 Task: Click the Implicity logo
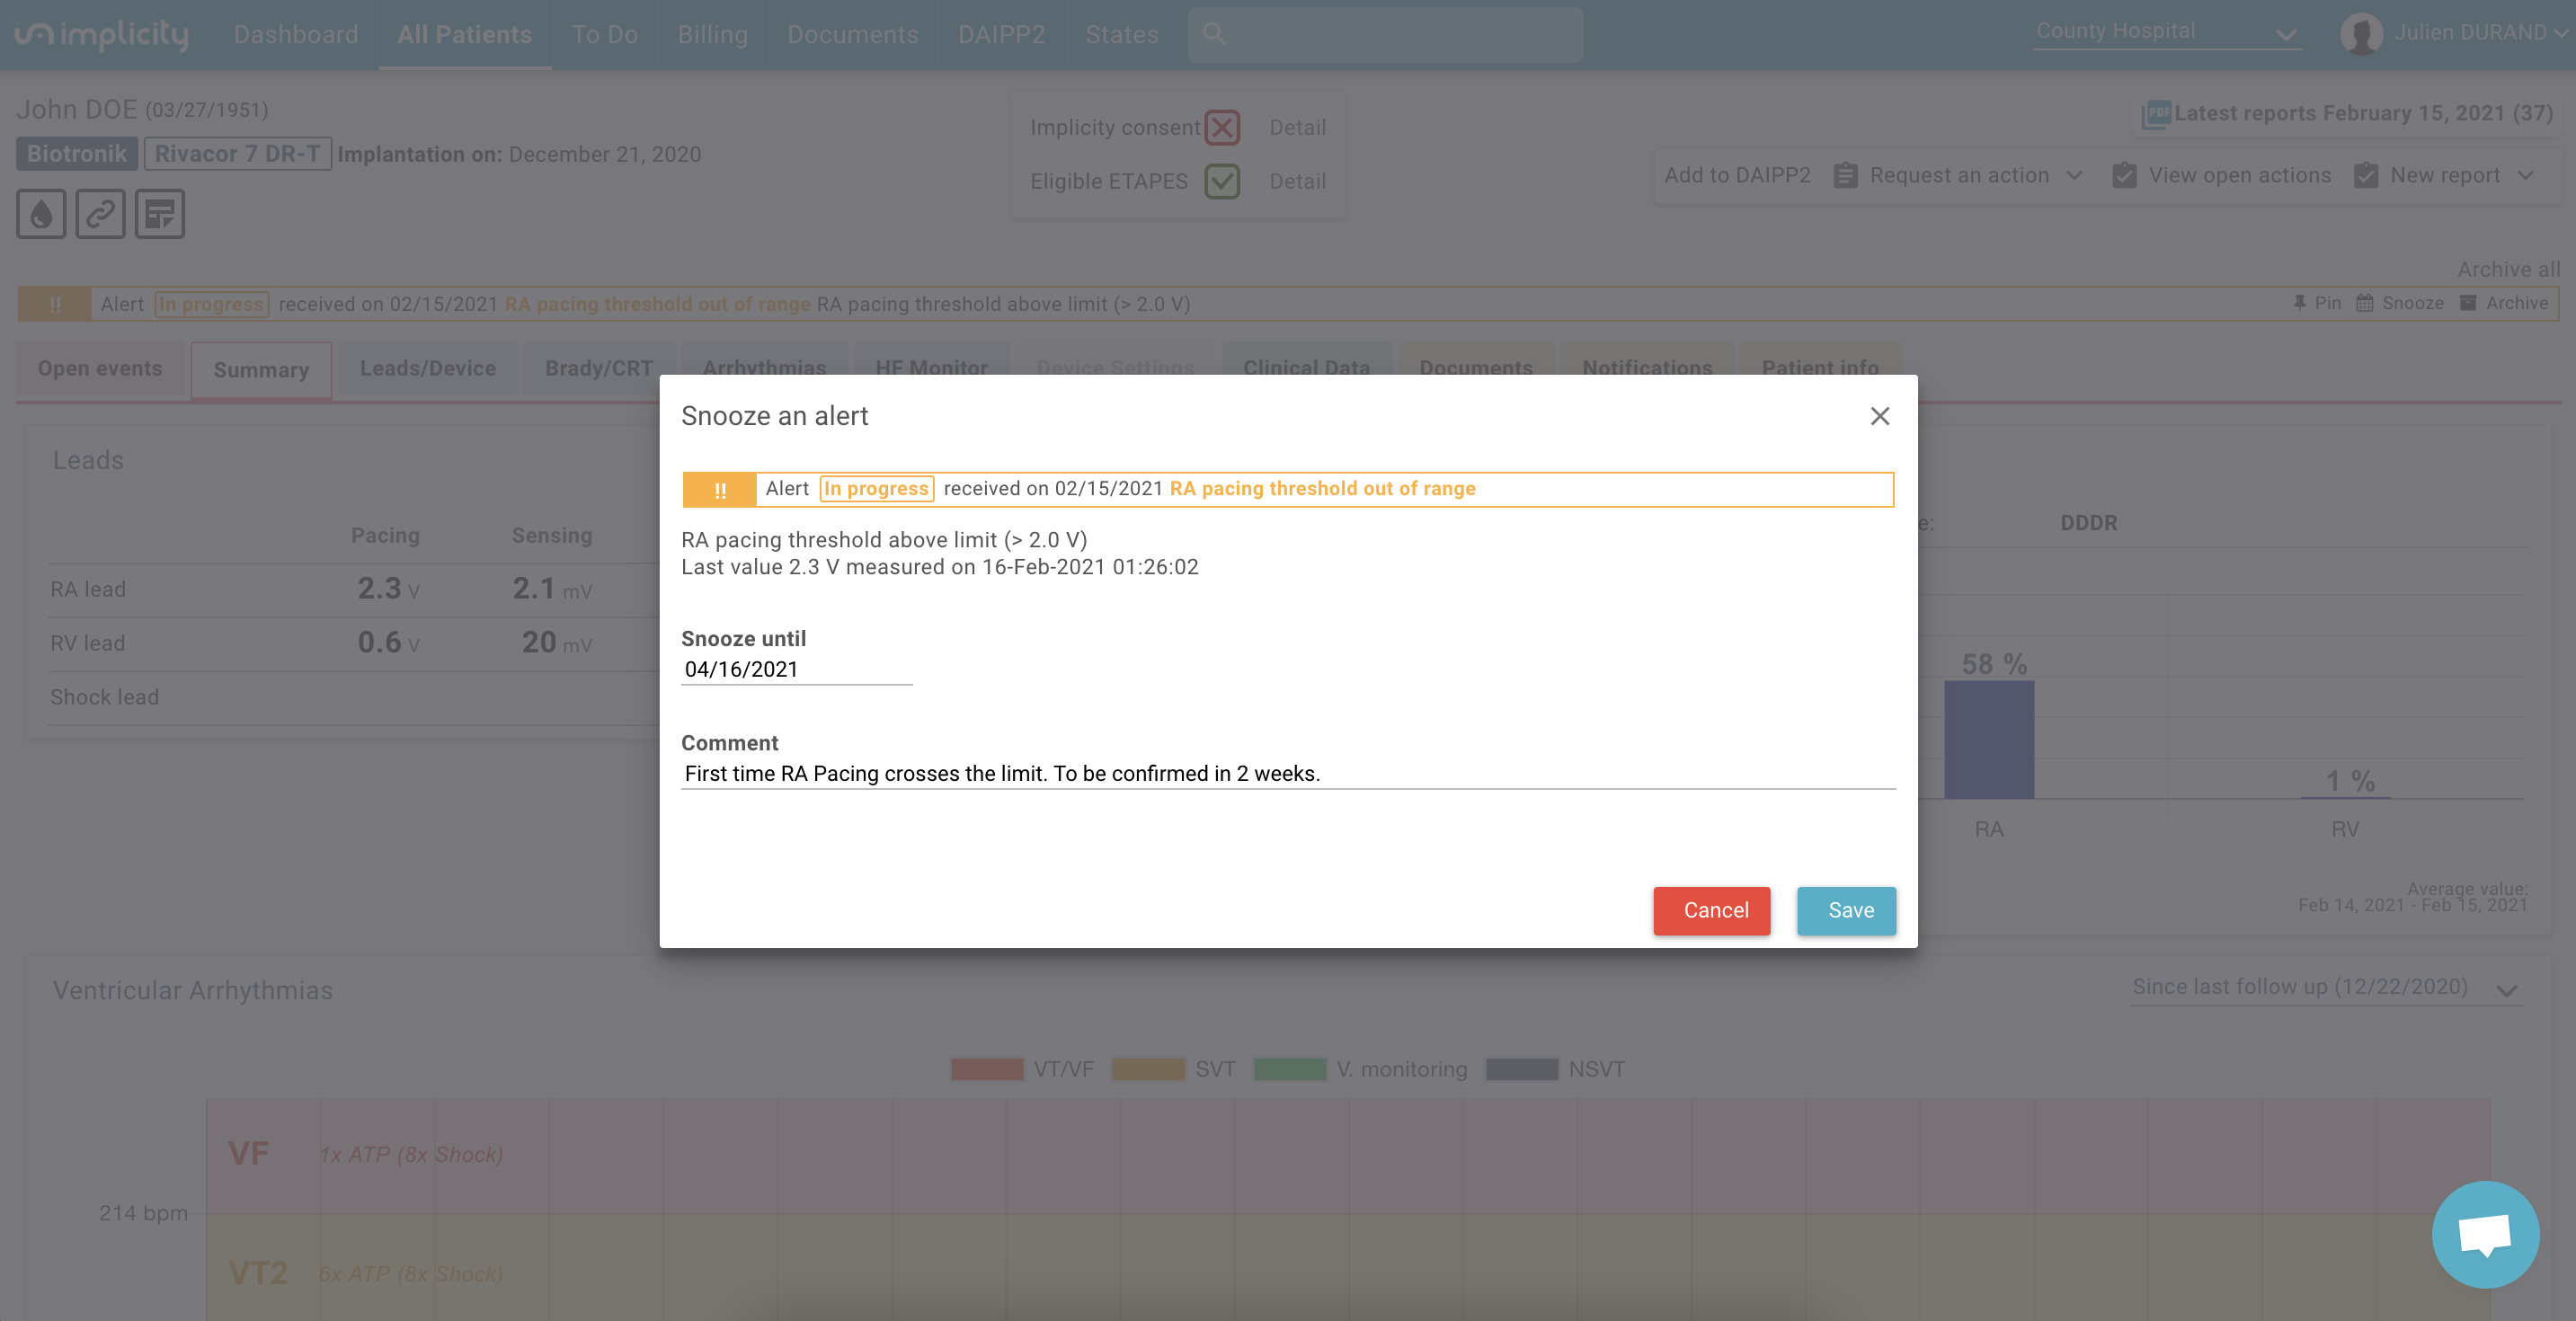click(101, 35)
